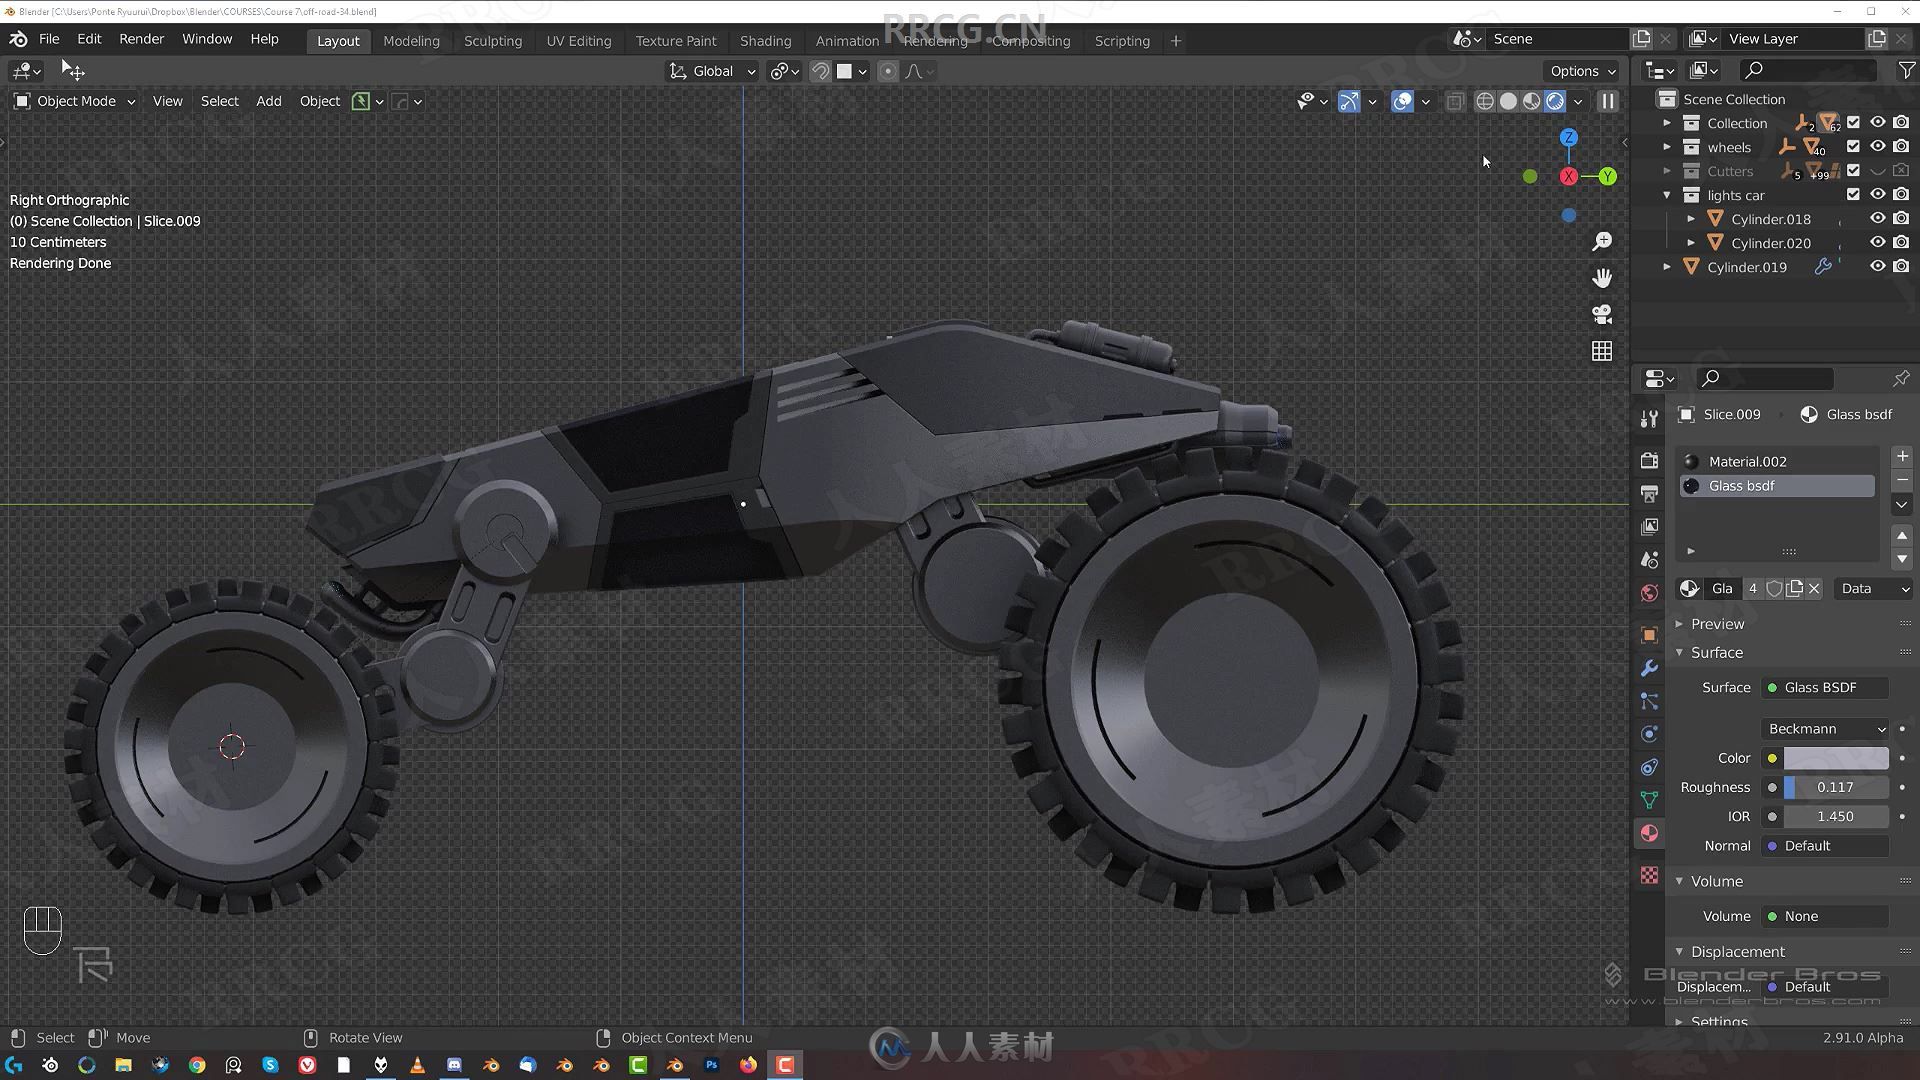Unlink the Glass material with X button
The width and height of the screenshot is (1920, 1080).
click(x=1814, y=589)
